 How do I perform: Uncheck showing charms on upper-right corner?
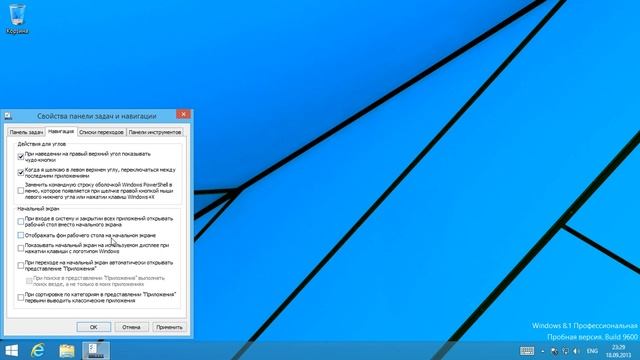(x=21, y=157)
